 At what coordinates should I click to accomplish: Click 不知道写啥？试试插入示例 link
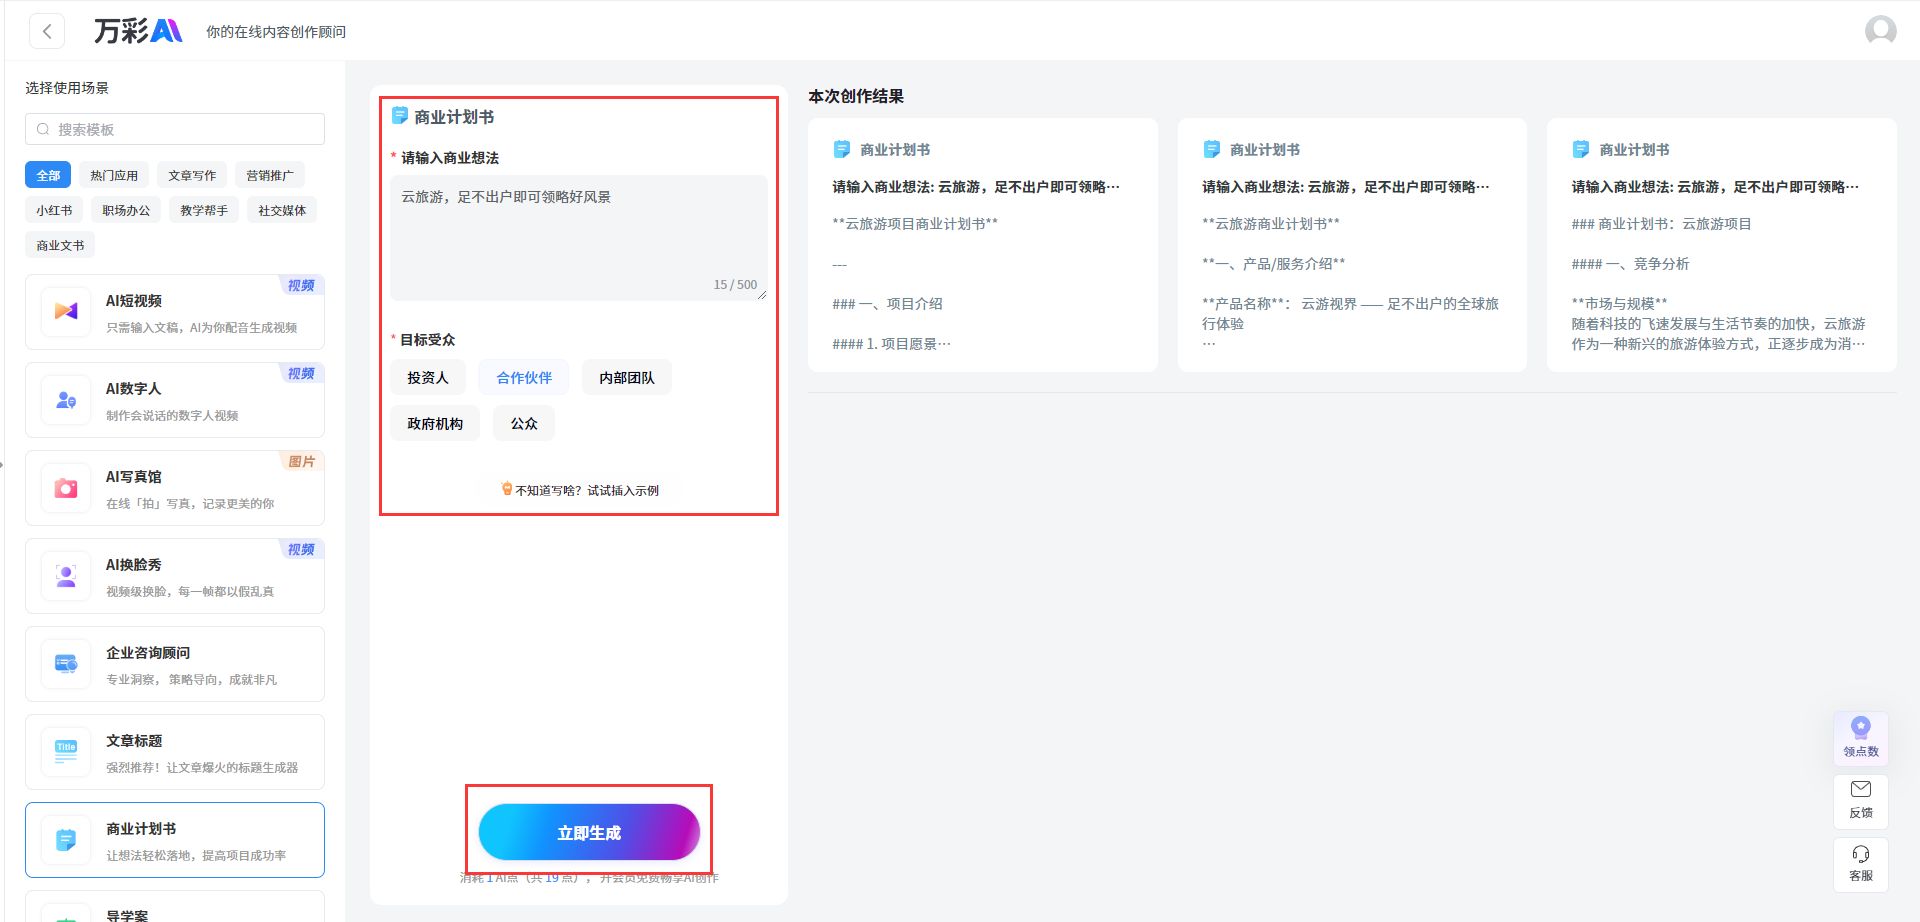pos(580,490)
